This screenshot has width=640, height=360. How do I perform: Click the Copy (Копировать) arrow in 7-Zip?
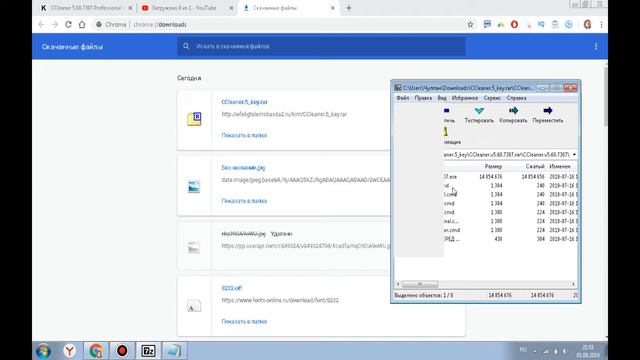pyautogui.click(x=513, y=111)
